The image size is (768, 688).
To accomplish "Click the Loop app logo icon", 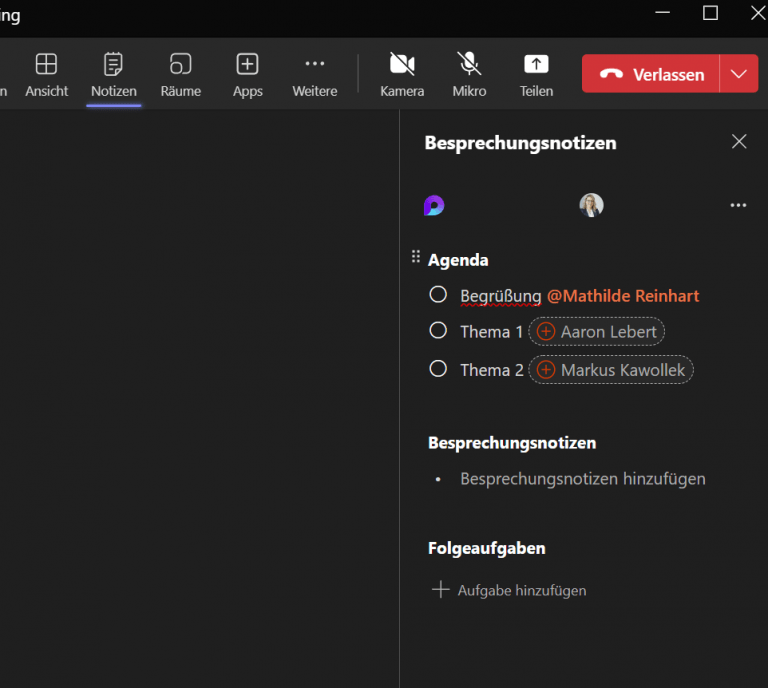I will pos(434,205).
